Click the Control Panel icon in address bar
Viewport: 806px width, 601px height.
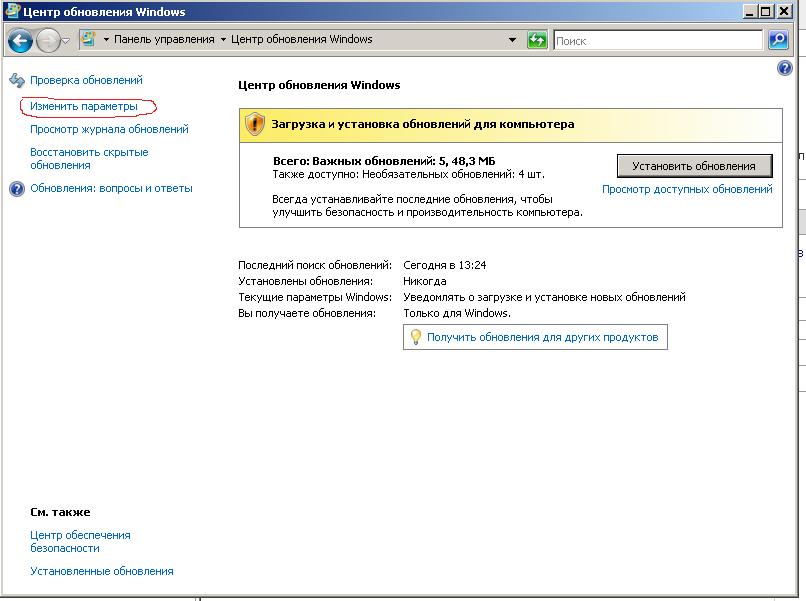(89, 39)
